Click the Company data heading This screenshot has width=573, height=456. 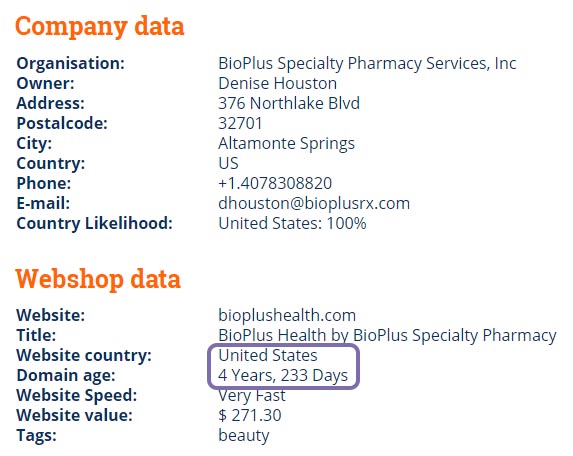click(99, 27)
